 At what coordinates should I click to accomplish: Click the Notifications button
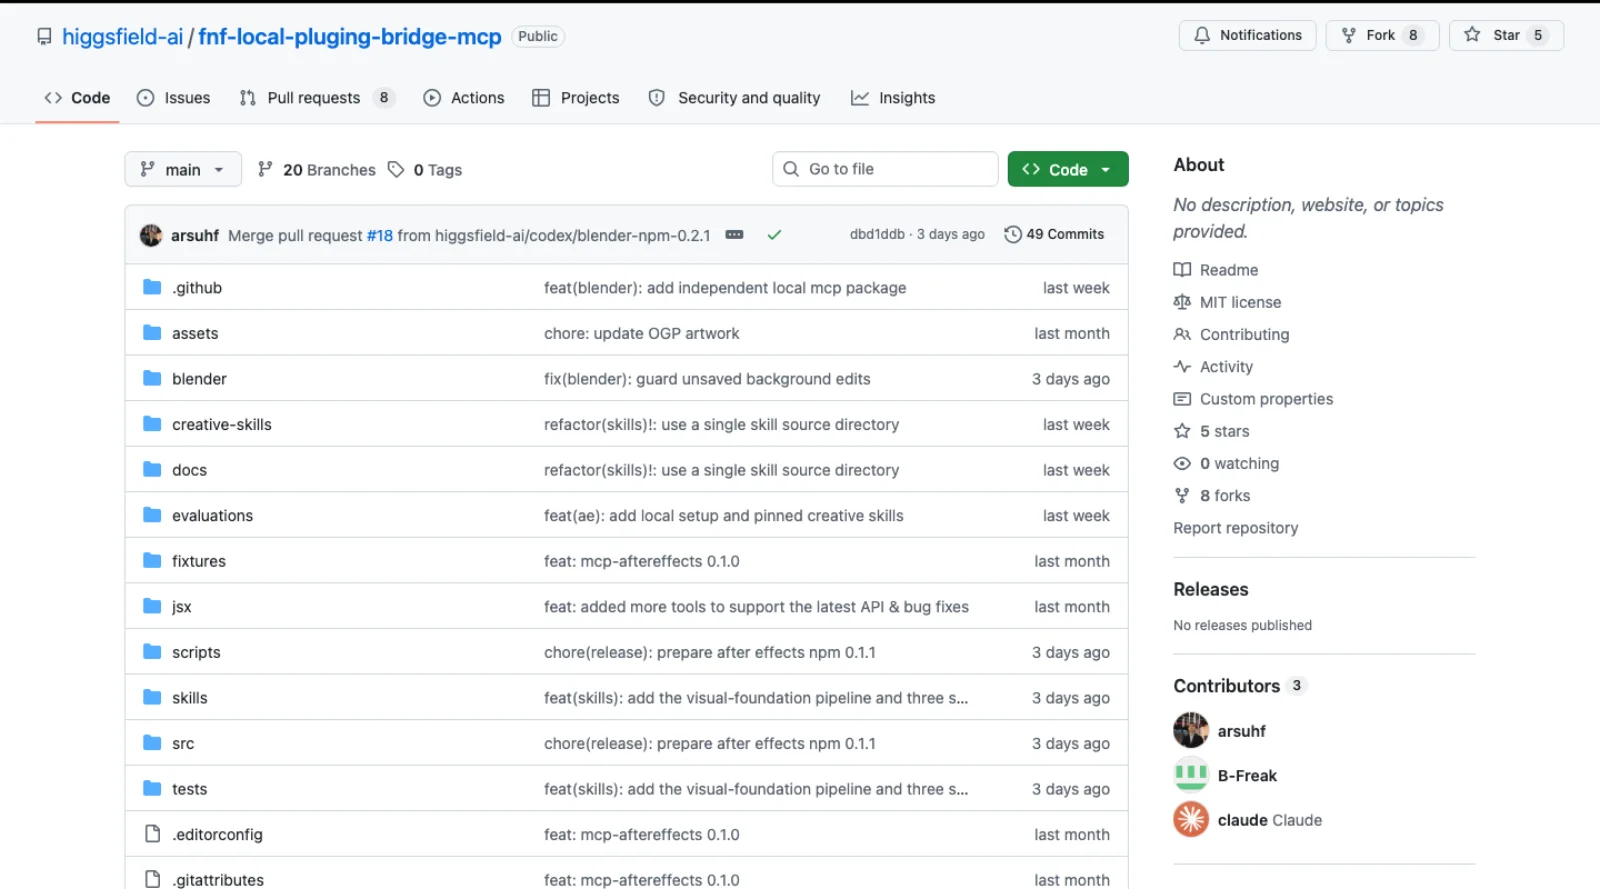coord(1248,35)
